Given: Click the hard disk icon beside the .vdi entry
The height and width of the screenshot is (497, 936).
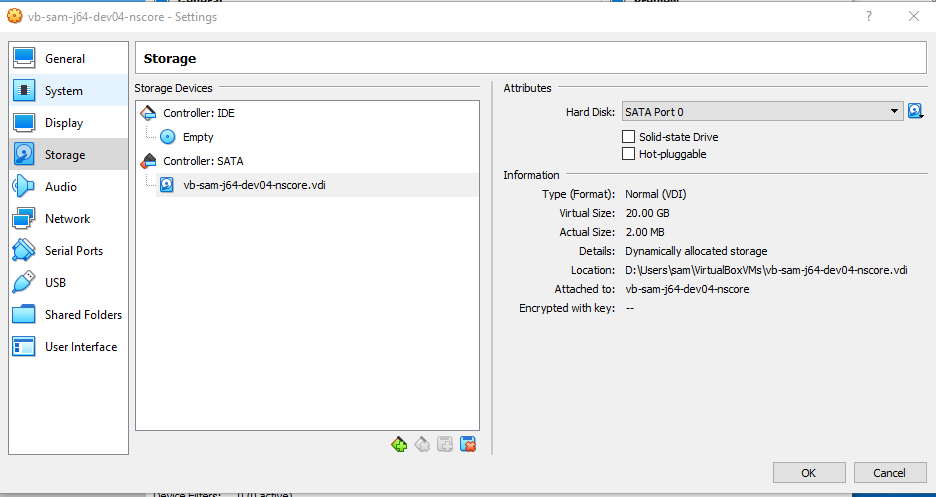Looking at the screenshot, I should 167,185.
